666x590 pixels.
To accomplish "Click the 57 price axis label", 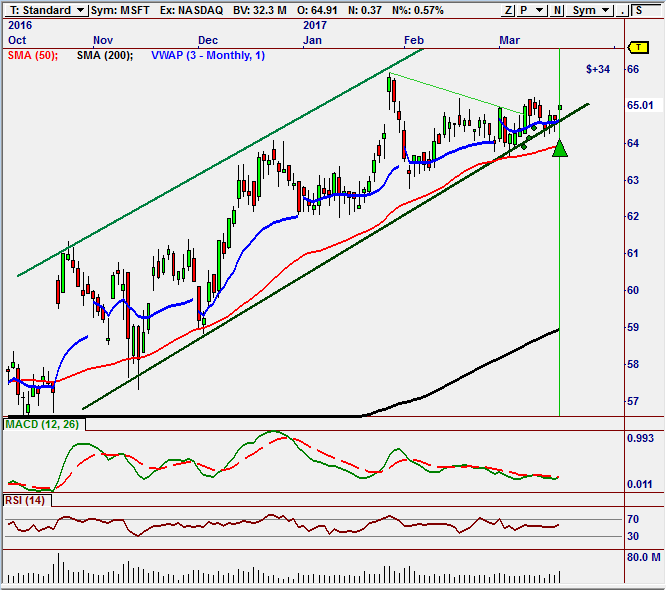I will point(633,401).
